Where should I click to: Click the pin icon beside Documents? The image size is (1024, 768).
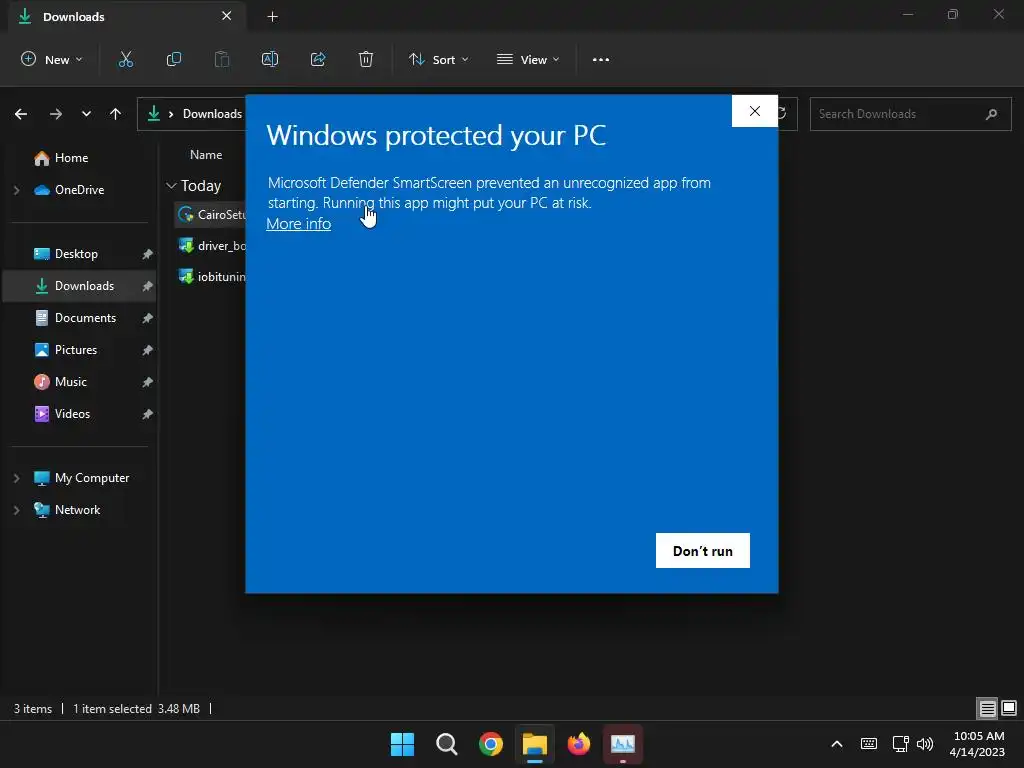pyautogui.click(x=148, y=318)
